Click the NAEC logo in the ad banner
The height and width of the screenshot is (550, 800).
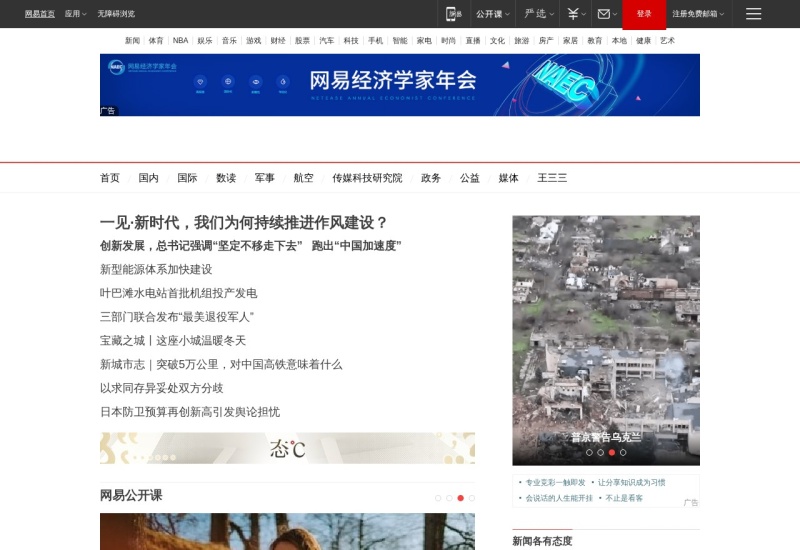click(x=116, y=67)
